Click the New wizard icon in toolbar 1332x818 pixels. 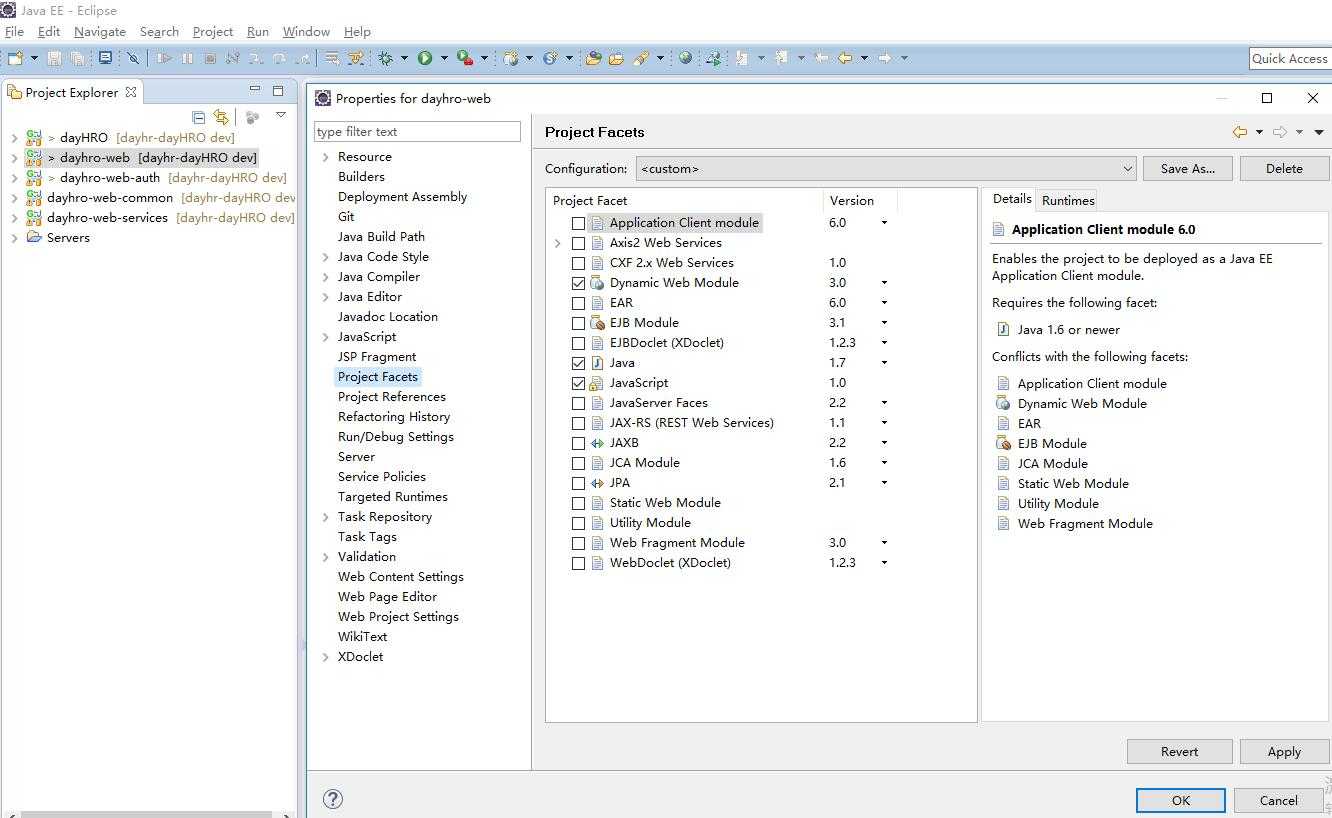[x=16, y=58]
